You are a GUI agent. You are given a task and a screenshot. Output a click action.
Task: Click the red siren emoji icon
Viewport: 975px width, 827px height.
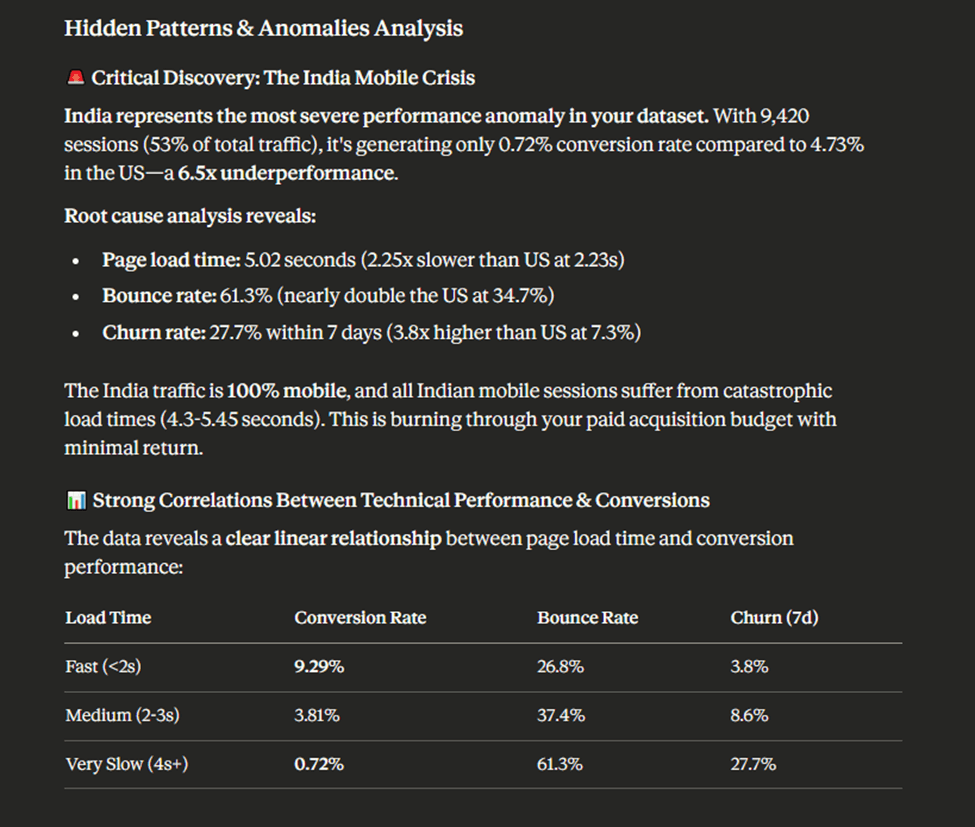click(75, 78)
